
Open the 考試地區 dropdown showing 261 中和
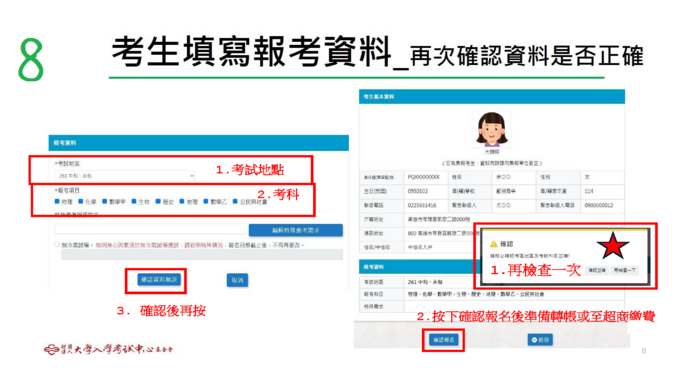pyautogui.click(x=124, y=176)
